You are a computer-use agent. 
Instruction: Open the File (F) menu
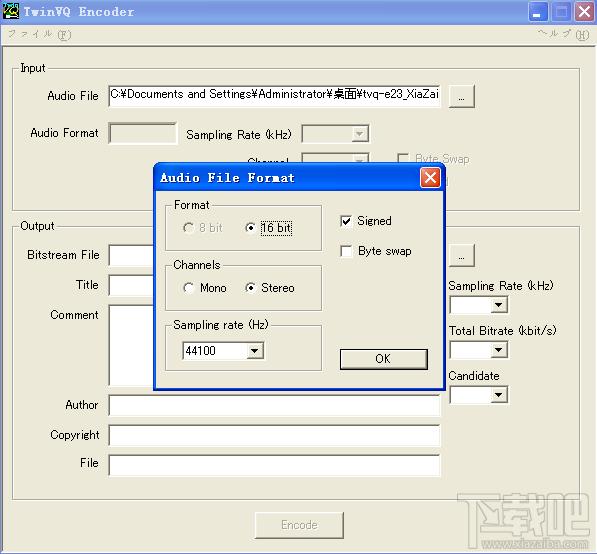click(40, 35)
